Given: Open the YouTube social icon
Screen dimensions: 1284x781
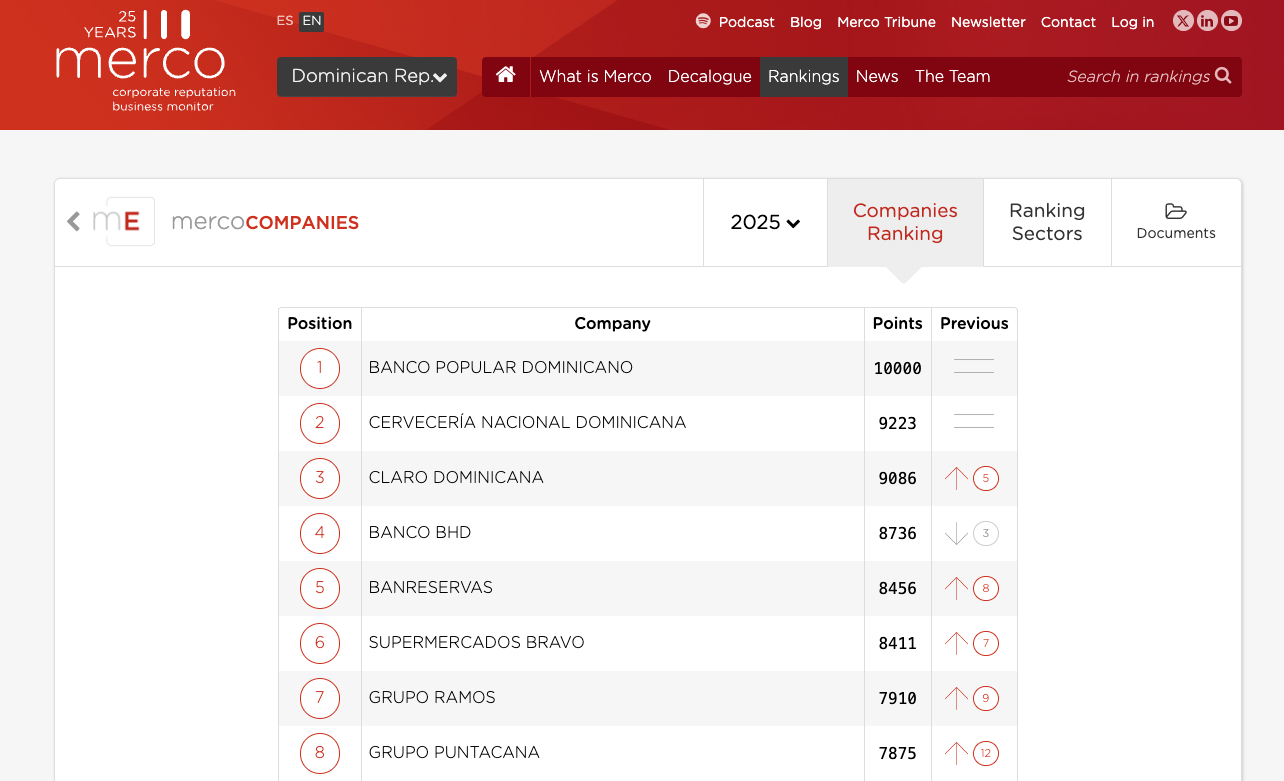Looking at the screenshot, I should 1231,21.
